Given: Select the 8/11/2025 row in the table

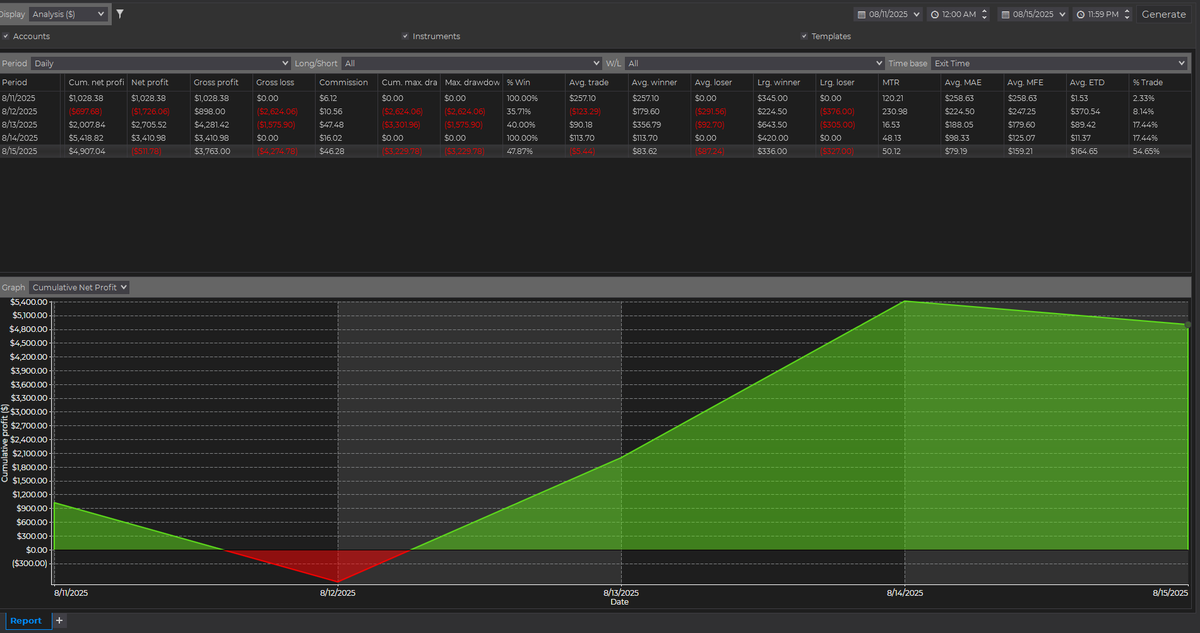Looking at the screenshot, I should coord(596,98).
